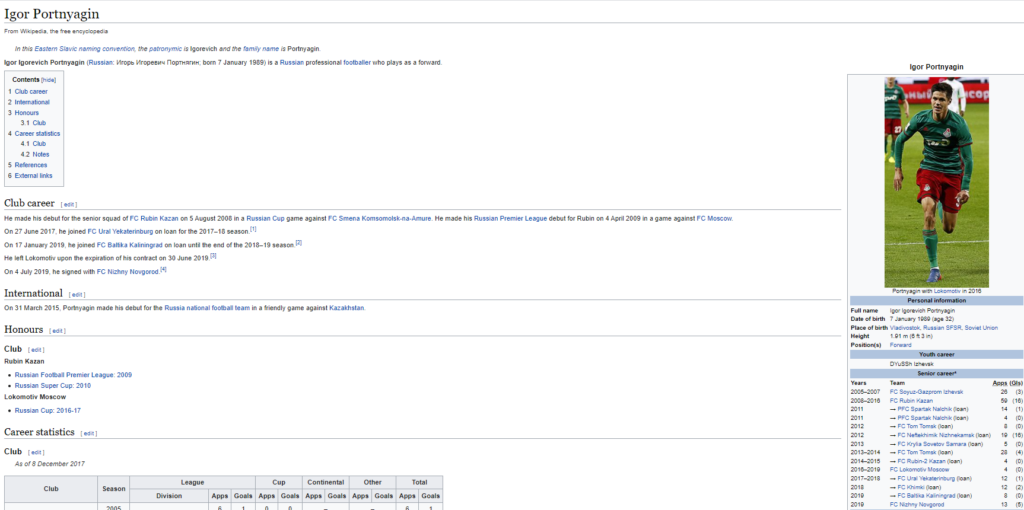Open Eastern Slavic naming convention link
The height and width of the screenshot is (510, 1024).
click(86, 49)
